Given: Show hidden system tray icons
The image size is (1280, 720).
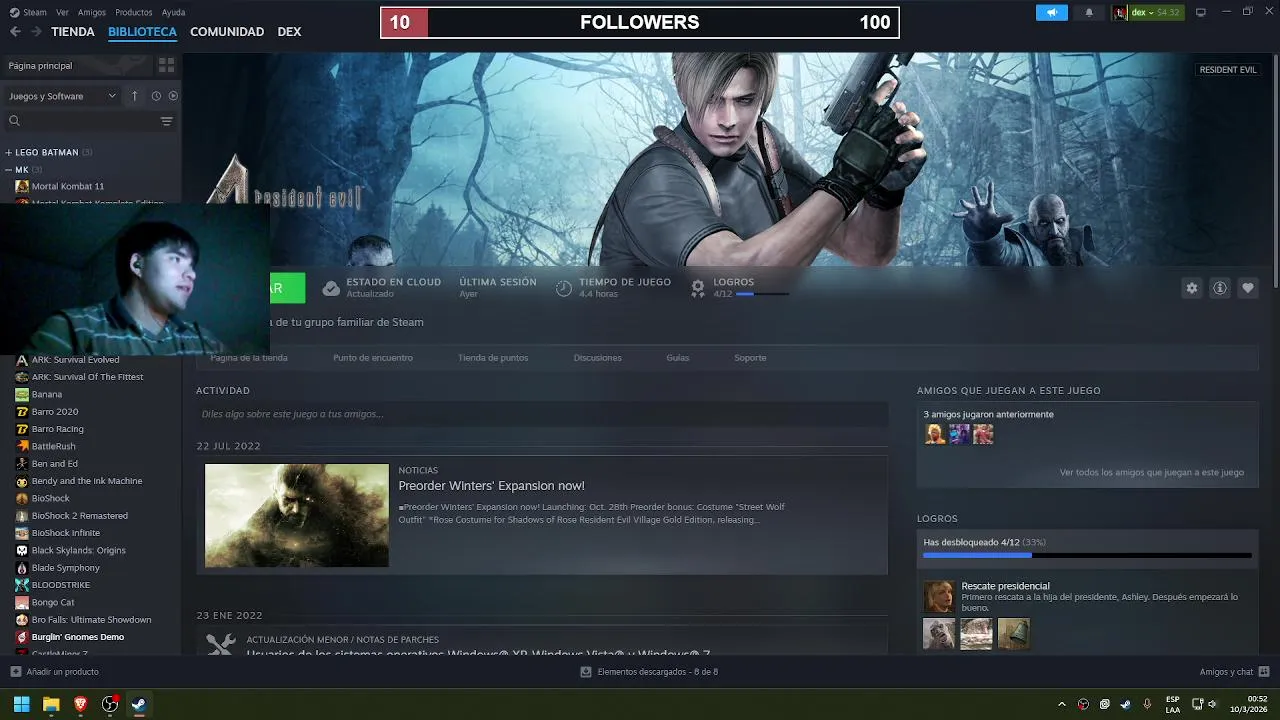Looking at the screenshot, I should [1062, 704].
